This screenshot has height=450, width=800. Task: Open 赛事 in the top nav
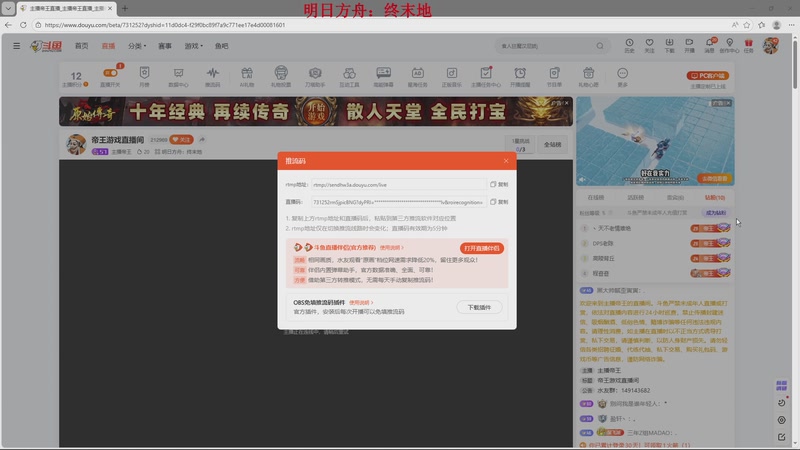pos(165,46)
